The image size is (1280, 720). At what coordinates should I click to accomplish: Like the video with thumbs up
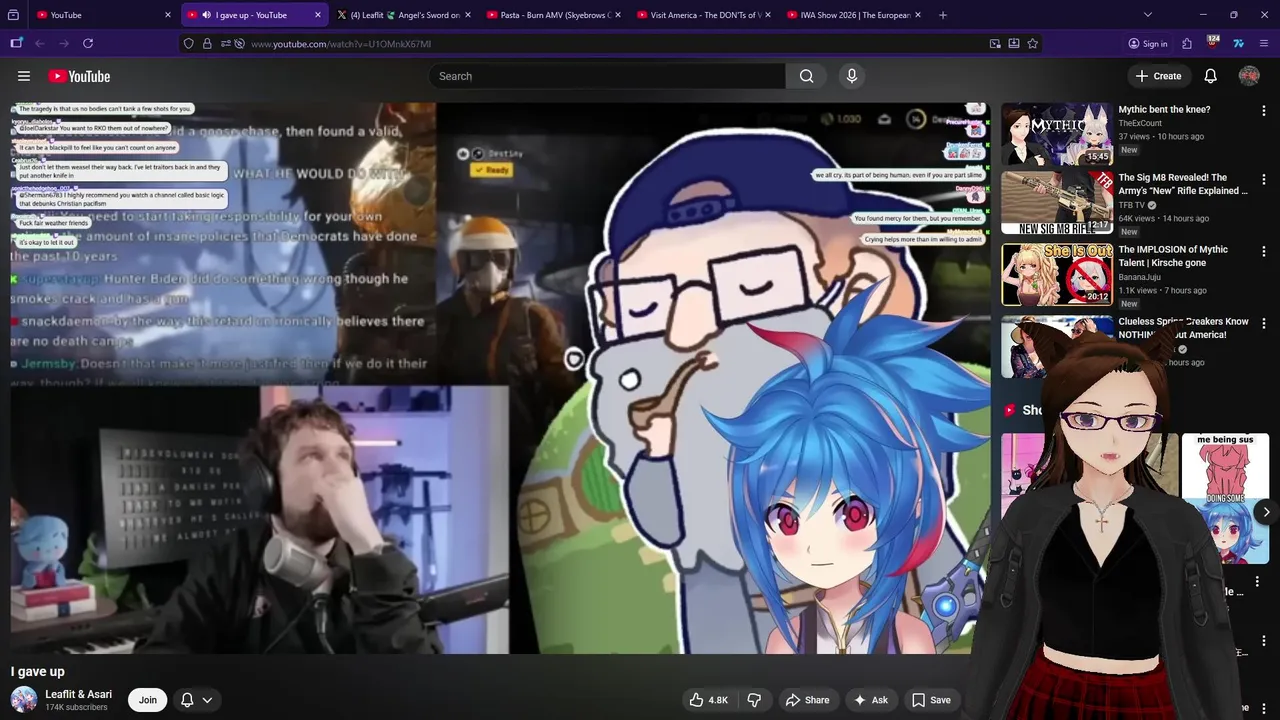(707, 700)
